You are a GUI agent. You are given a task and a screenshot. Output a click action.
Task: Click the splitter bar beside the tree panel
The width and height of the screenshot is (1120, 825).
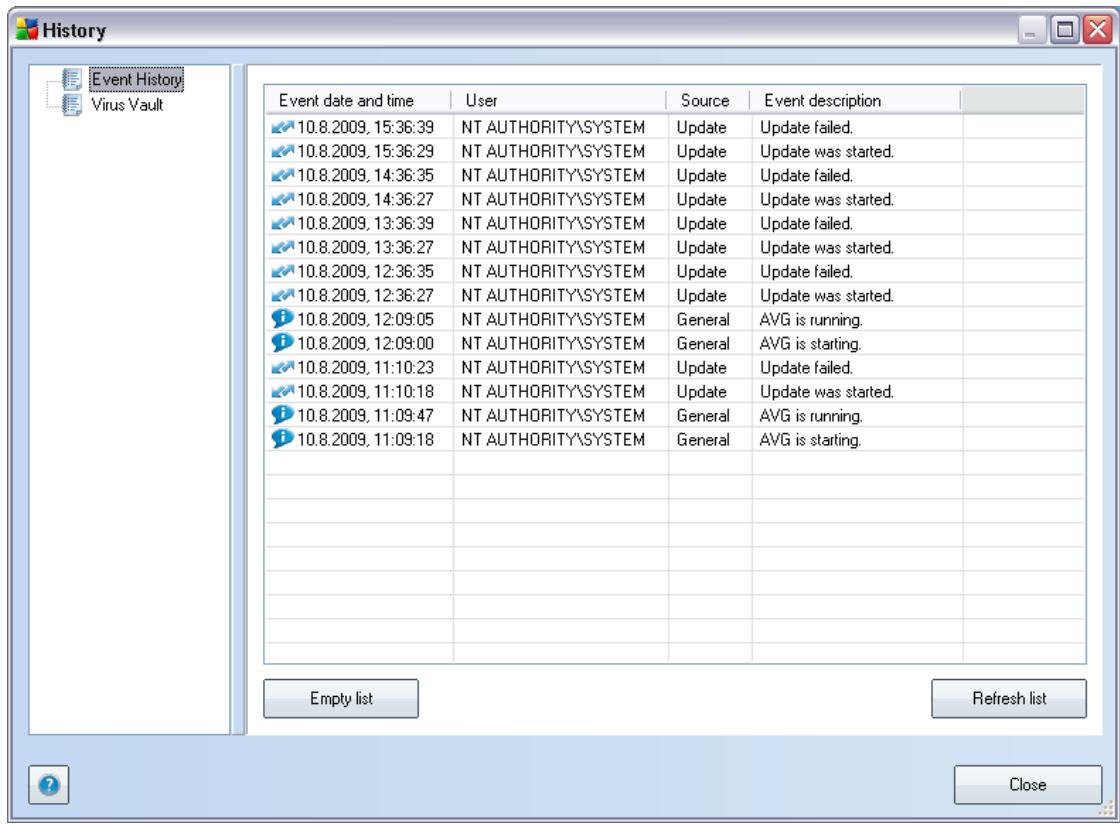(x=238, y=399)
